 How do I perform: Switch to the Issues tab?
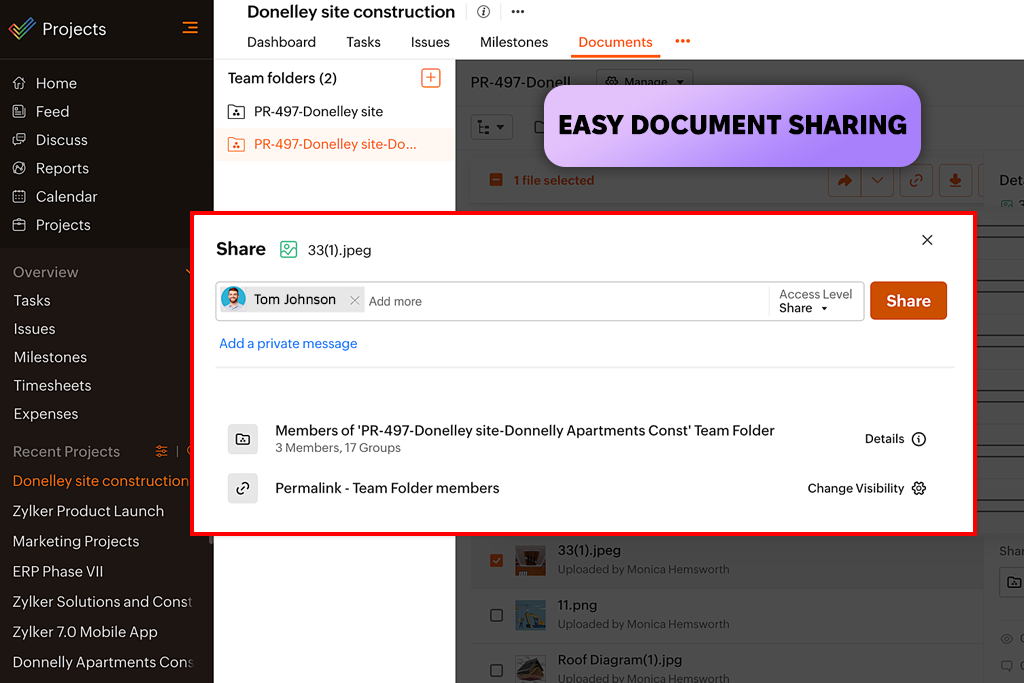tap(430, 42)
